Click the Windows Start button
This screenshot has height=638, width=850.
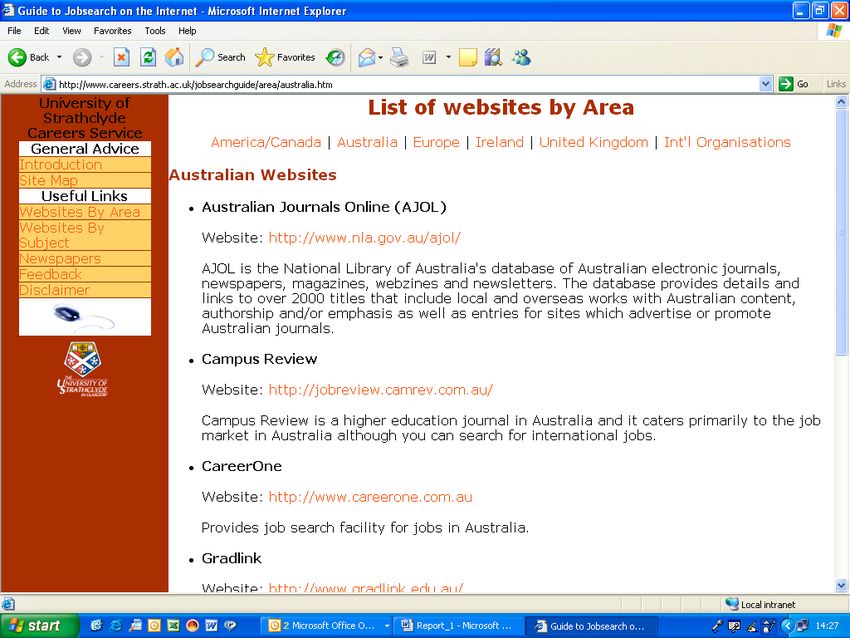pos(38,626)
